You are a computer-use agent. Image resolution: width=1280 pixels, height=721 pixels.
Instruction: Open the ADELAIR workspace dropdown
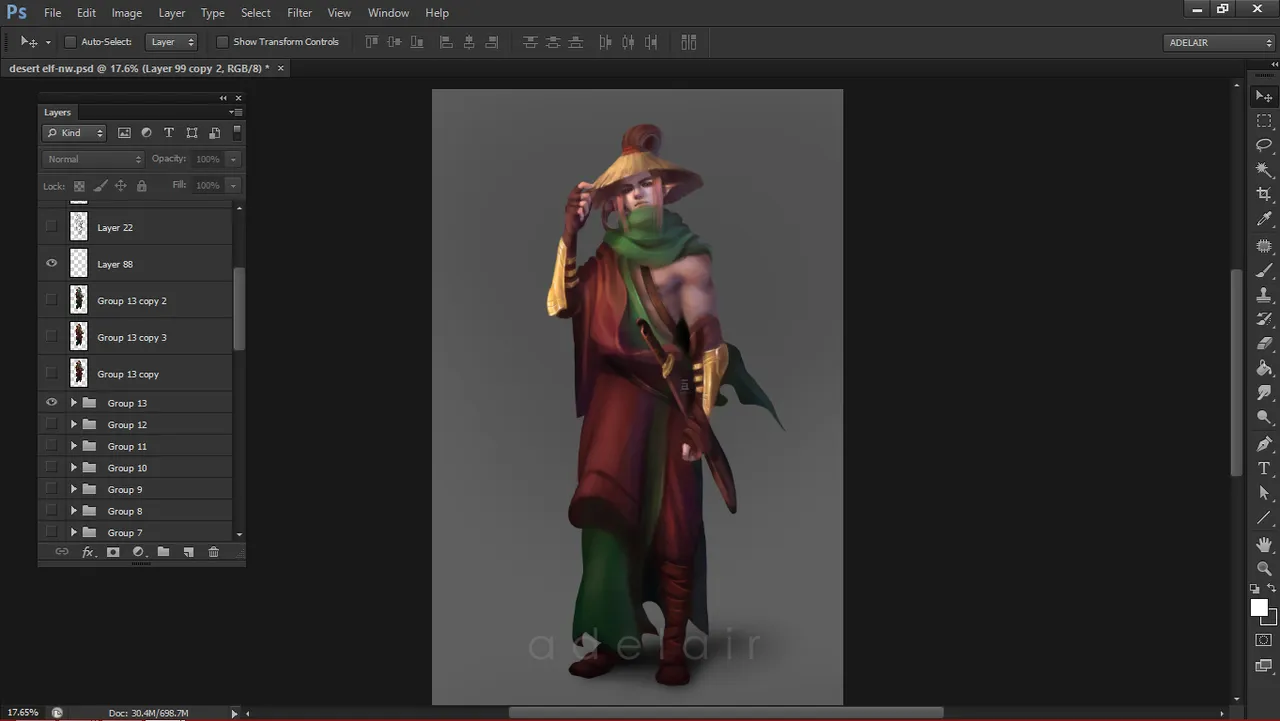pyautogui.click(x=1220, y=42)
